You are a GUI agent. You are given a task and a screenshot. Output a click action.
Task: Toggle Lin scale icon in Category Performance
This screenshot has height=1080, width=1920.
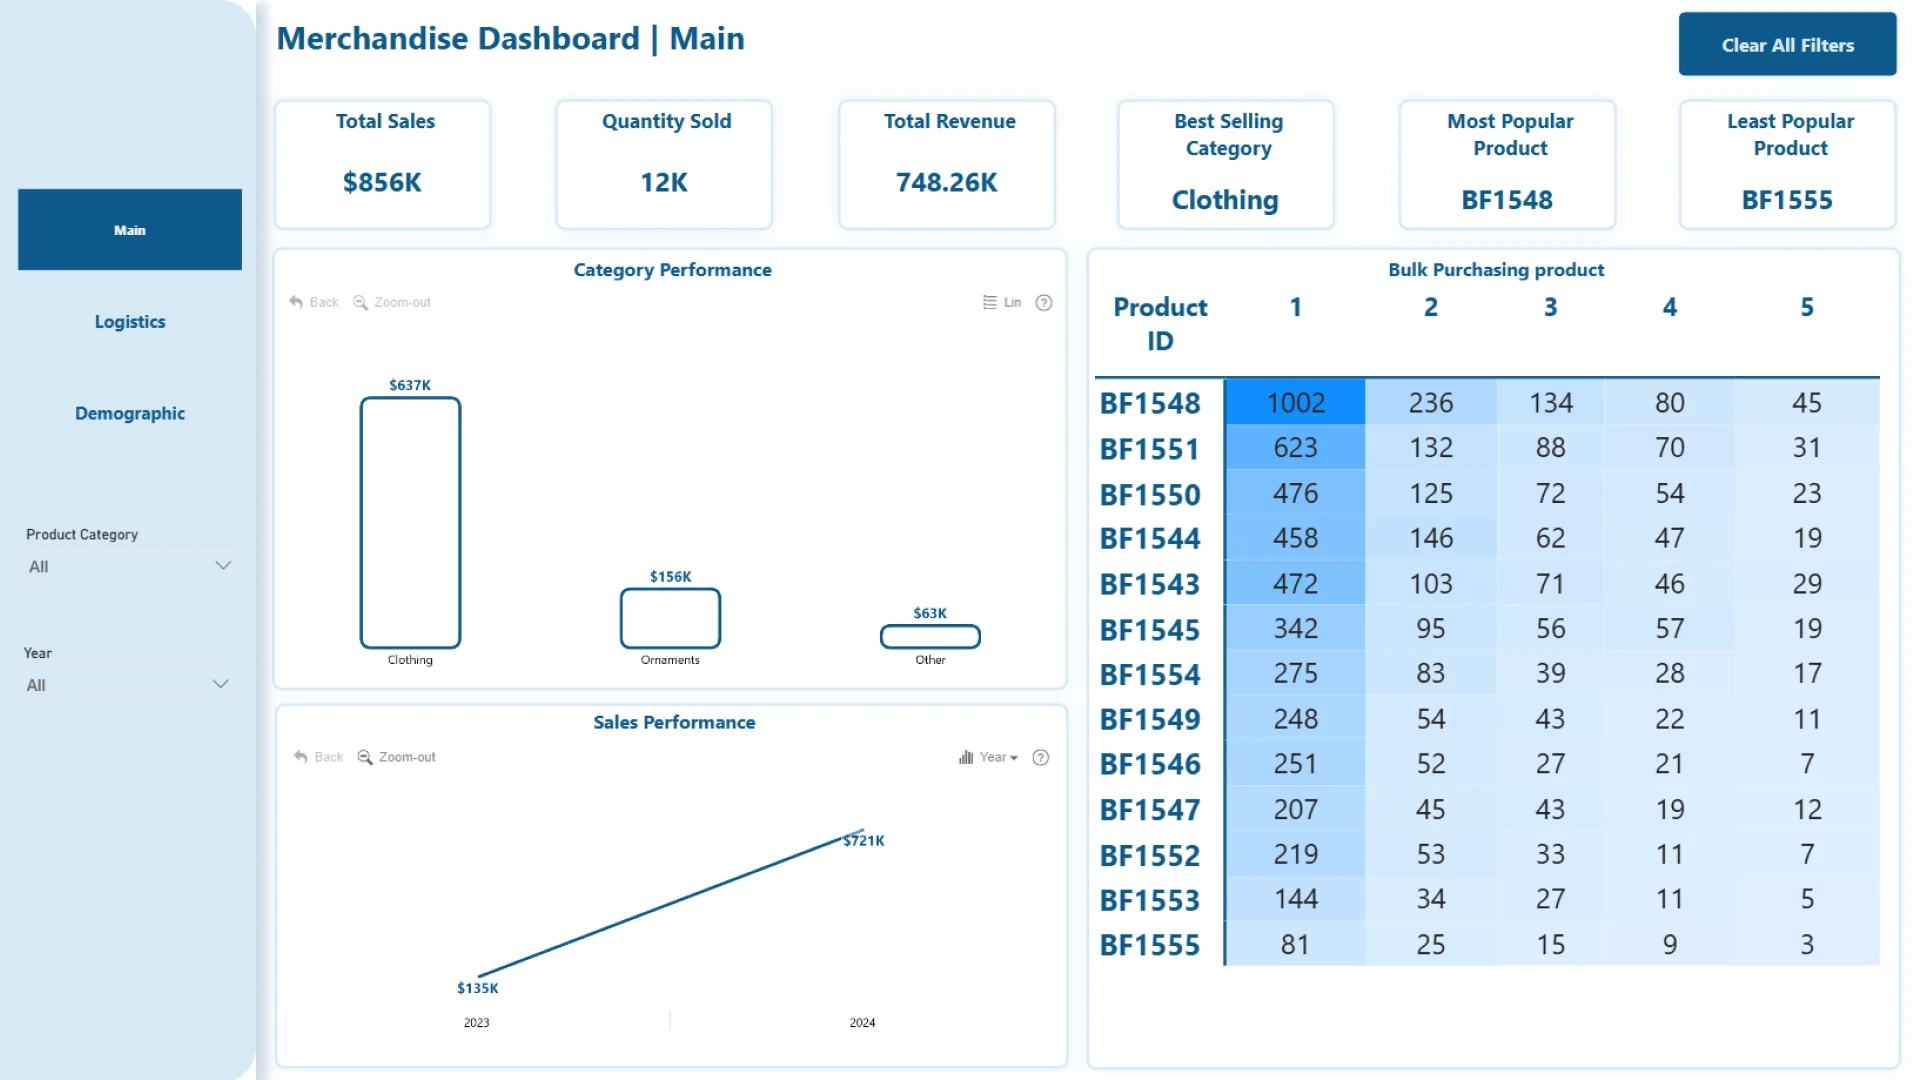click(x=990, y=302)
